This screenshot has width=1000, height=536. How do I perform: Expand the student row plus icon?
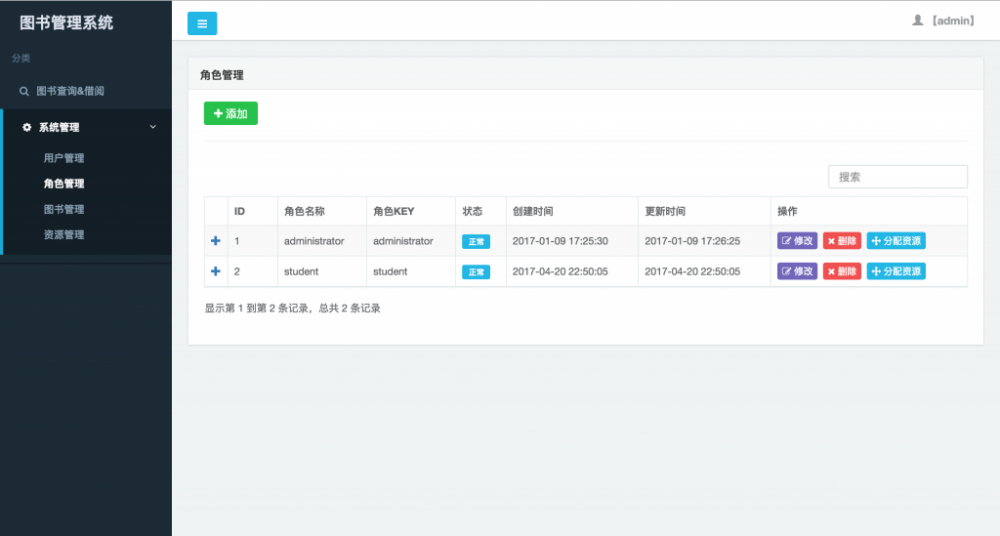[x=216, y=271]
